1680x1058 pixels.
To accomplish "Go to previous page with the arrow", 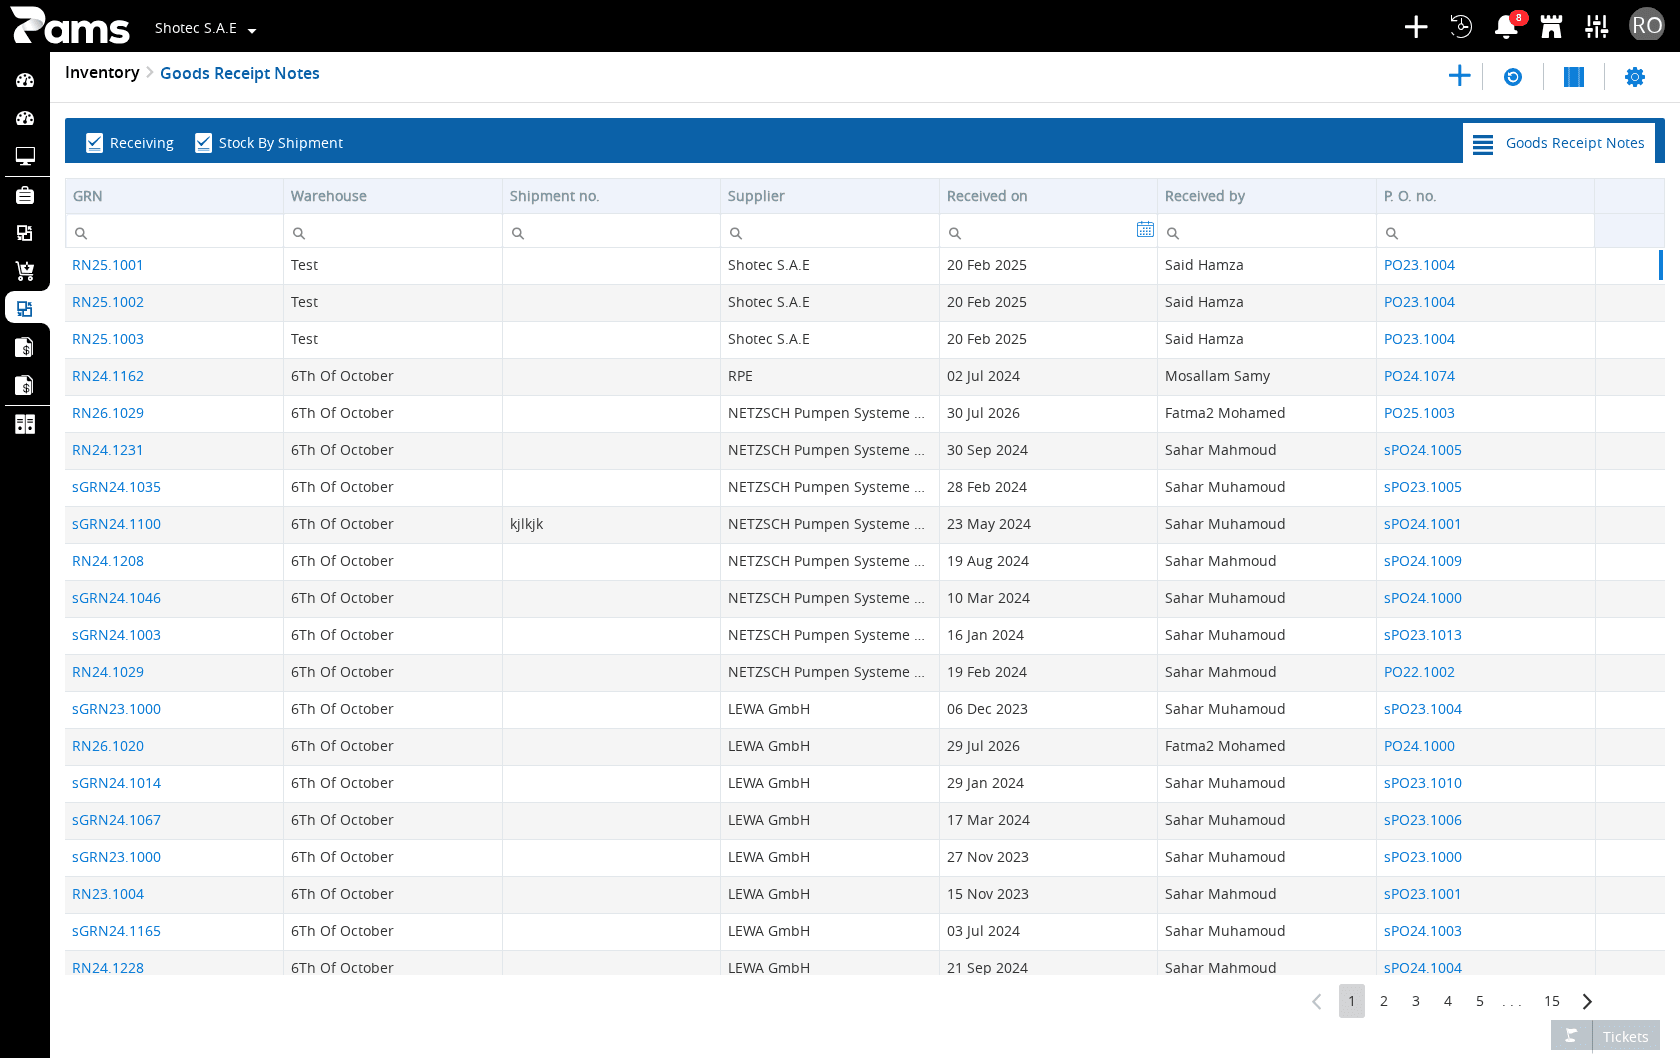I will 1317,1001.
